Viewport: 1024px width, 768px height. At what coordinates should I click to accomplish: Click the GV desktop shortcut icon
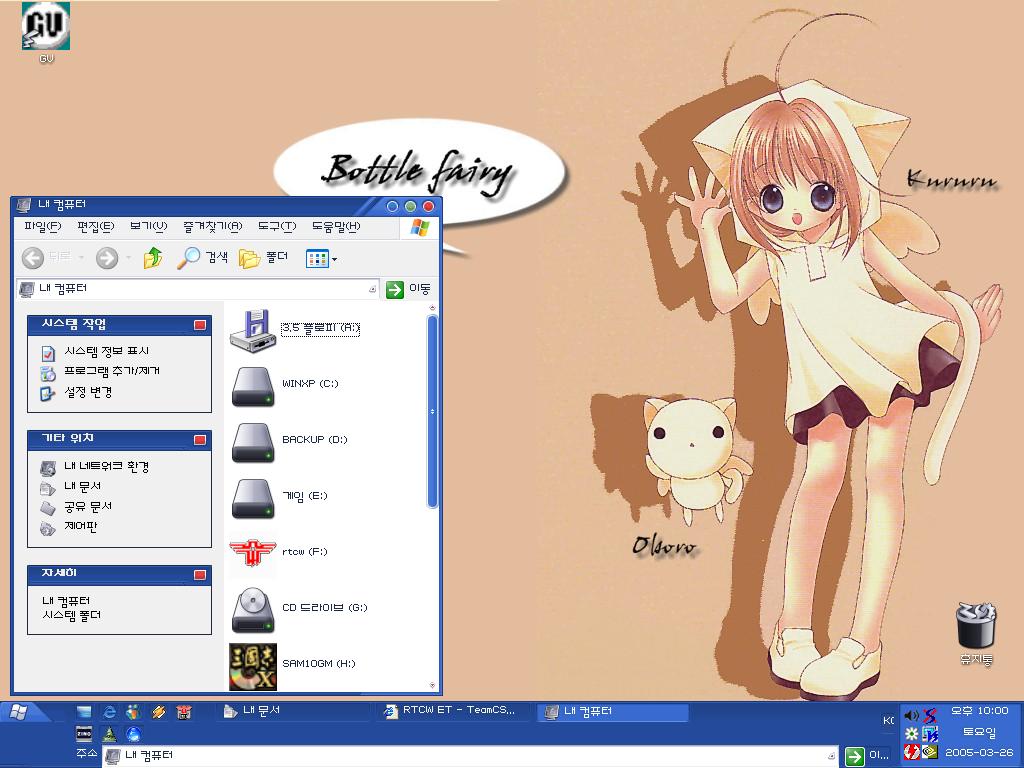45,28
